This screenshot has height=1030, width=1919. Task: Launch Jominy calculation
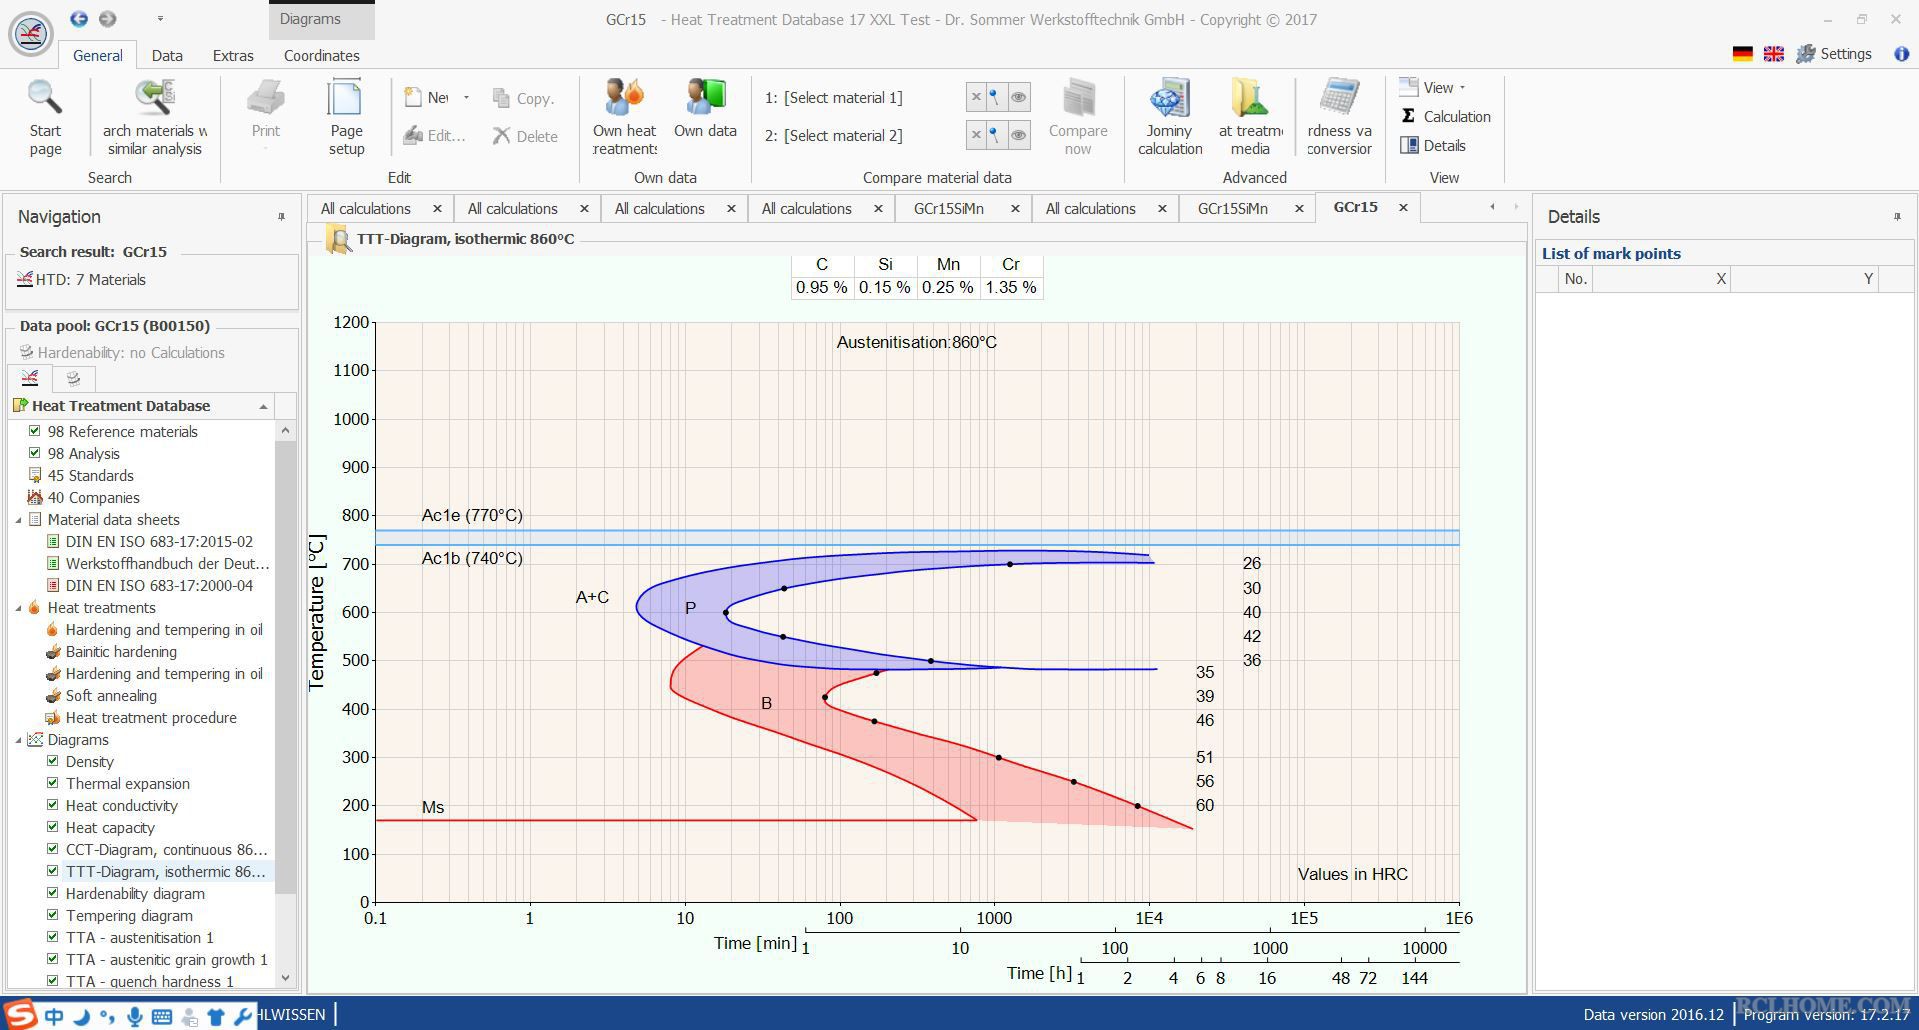1169,117
